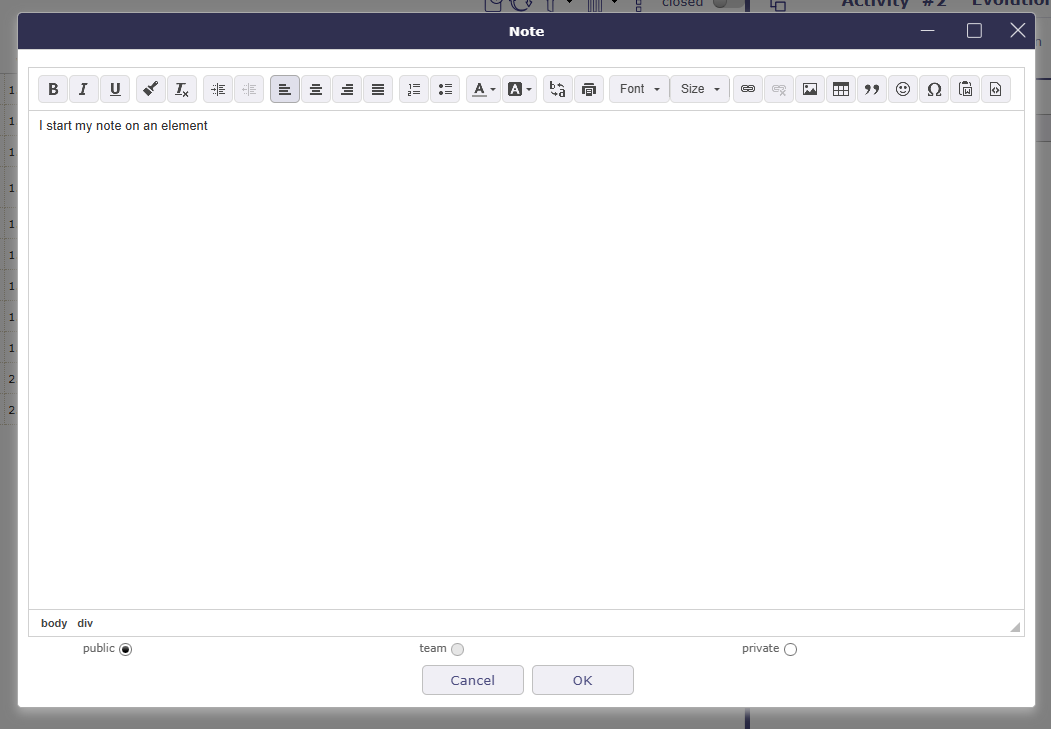Image resolution: width=1051 pixels, height=729 pixels.
Task: Open the text color dropdown
Action: pos(483,89)
